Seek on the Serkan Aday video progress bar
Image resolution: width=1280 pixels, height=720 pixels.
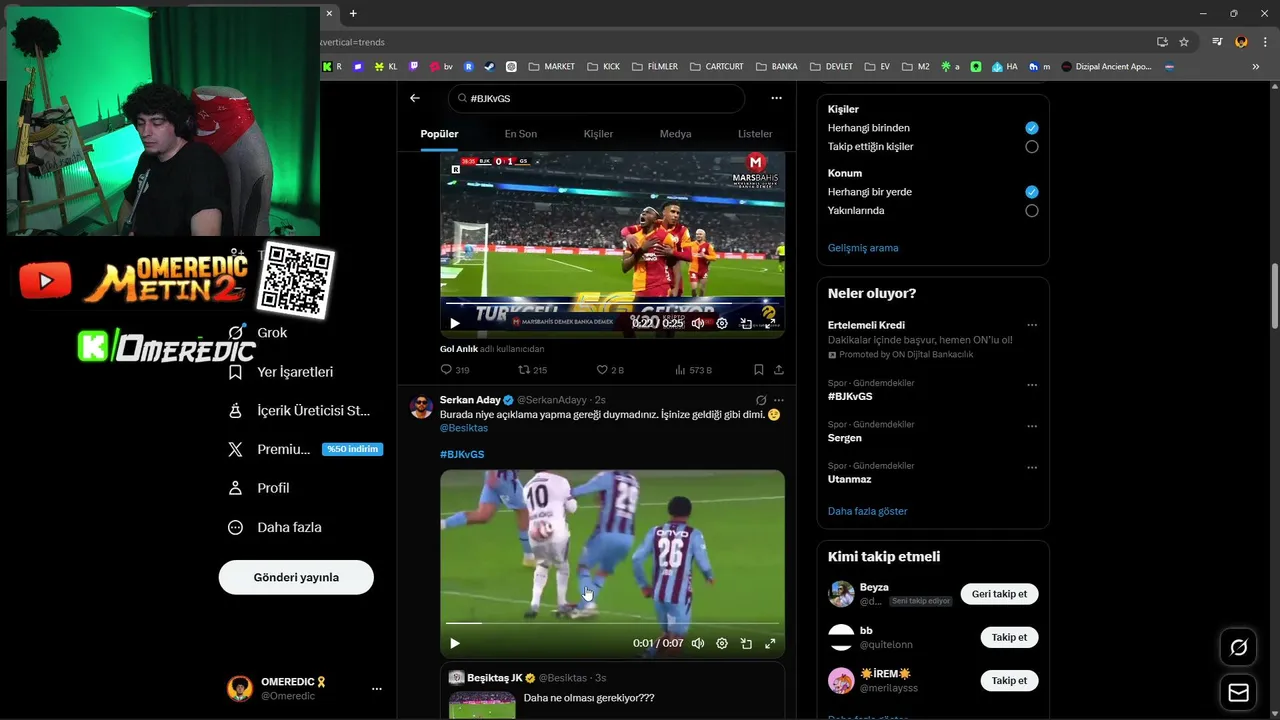pos(612,623)
